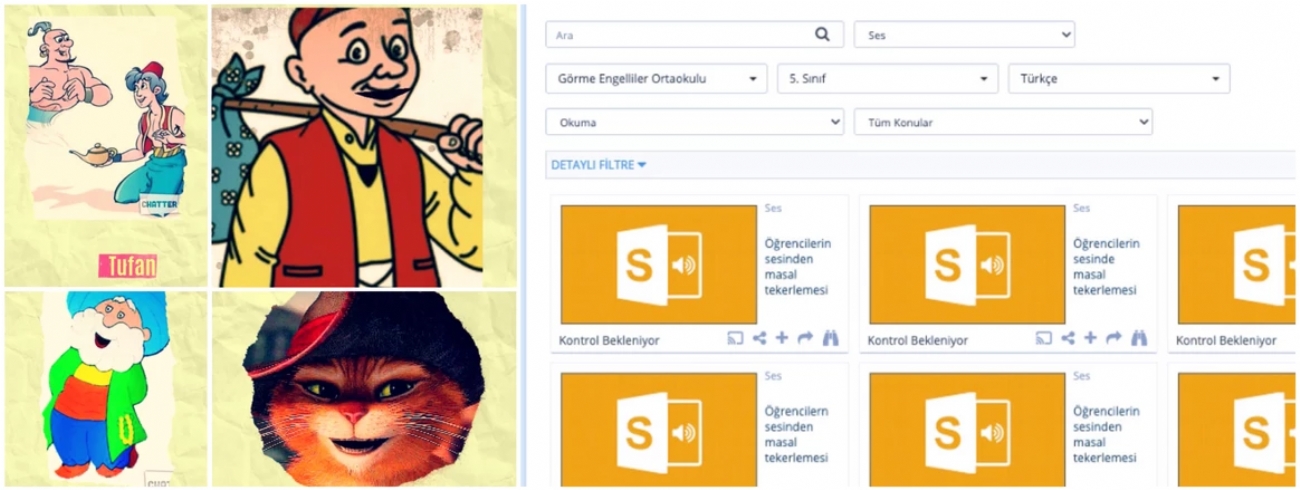1300x490 pixels.
Task: Open the 5. Sınıf grade dropdown
Action: tap(887, 78)
